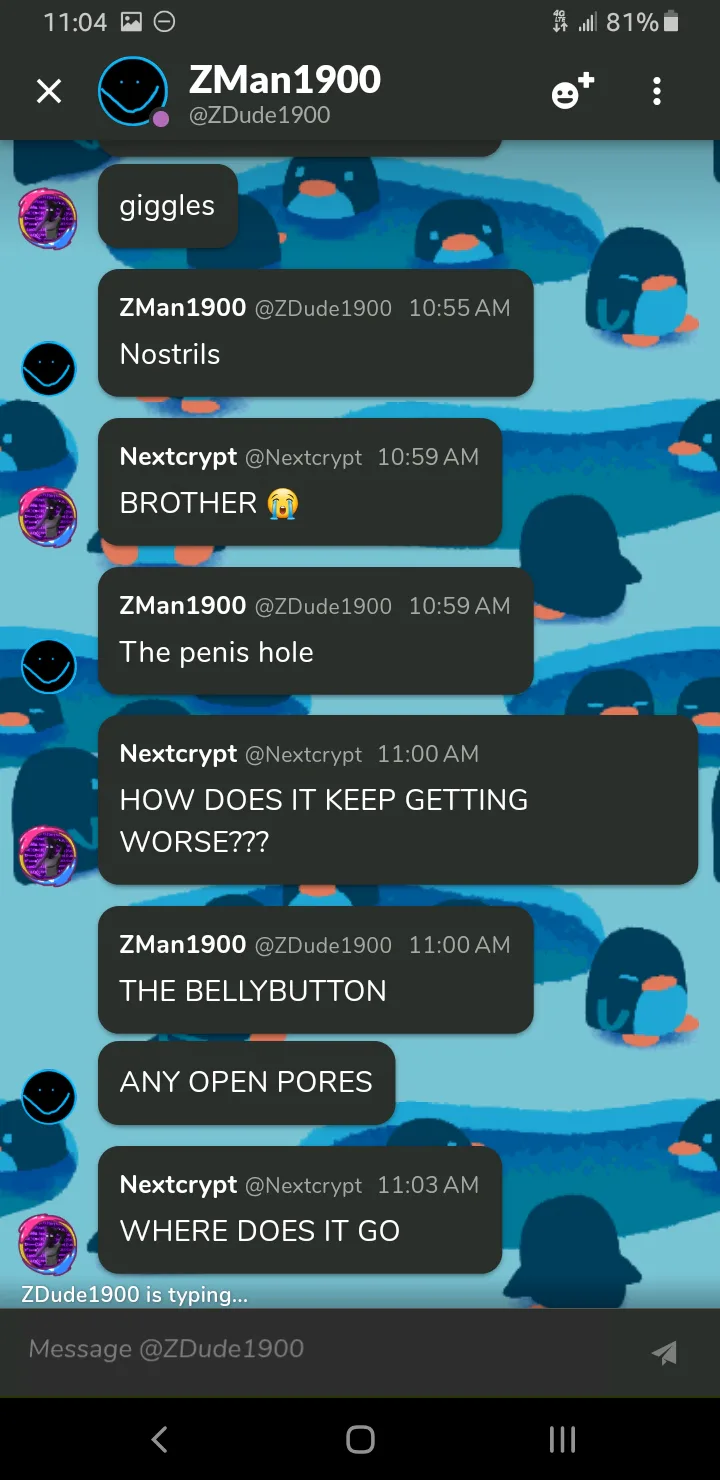Tap the Nextcrypt username on the 11:03 AM message

178,1184
